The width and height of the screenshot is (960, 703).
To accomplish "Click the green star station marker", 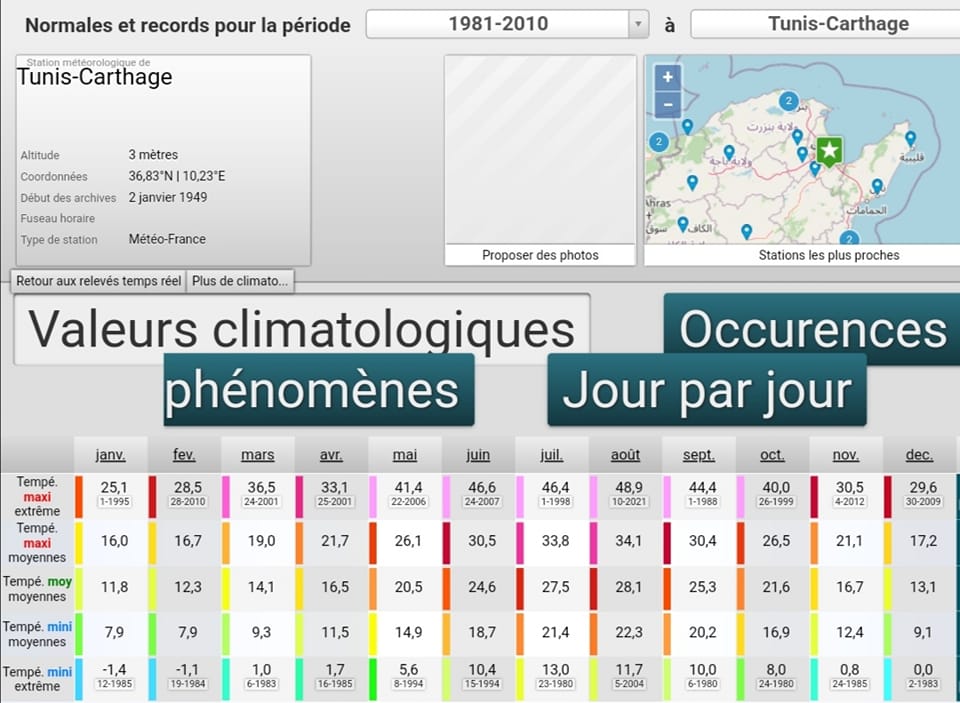I will (829, 151).
